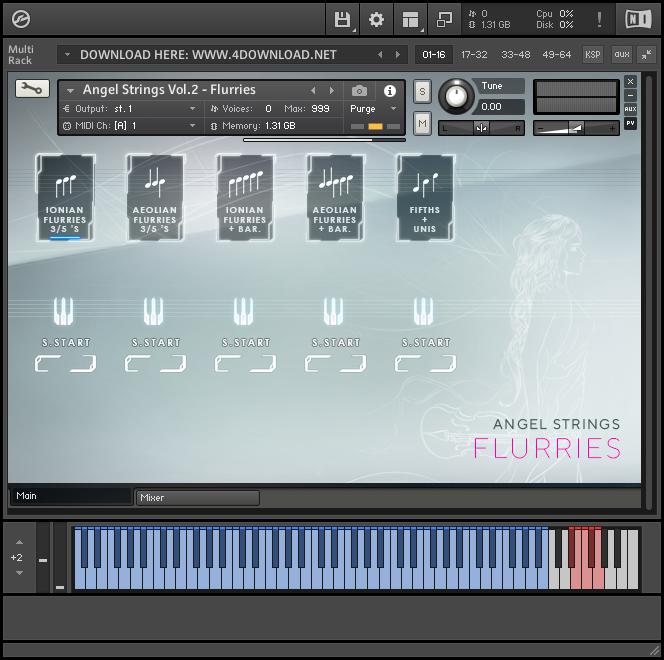The width and height of the screenshot is (664, 660).
Task: Solo the instrument with S button
Action: click(422, 91)
